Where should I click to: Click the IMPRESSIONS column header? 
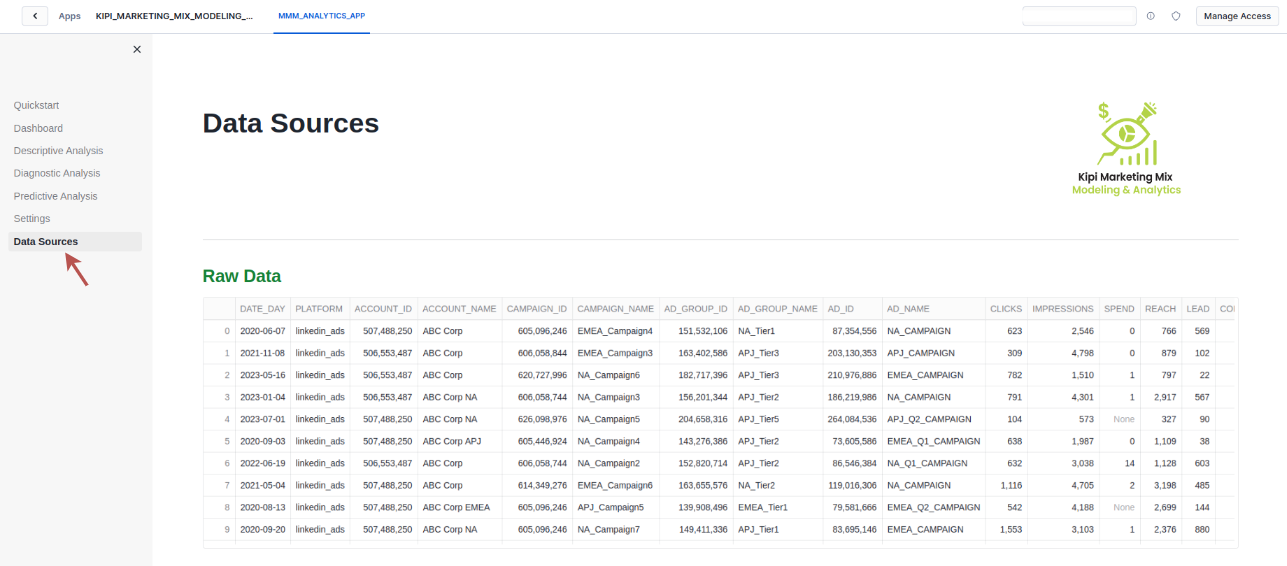point(1062,309)
